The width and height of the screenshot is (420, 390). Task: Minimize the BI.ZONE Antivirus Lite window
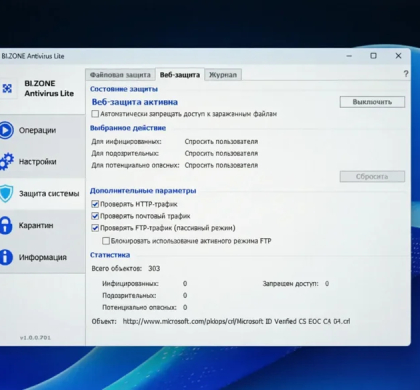point(349,56)
